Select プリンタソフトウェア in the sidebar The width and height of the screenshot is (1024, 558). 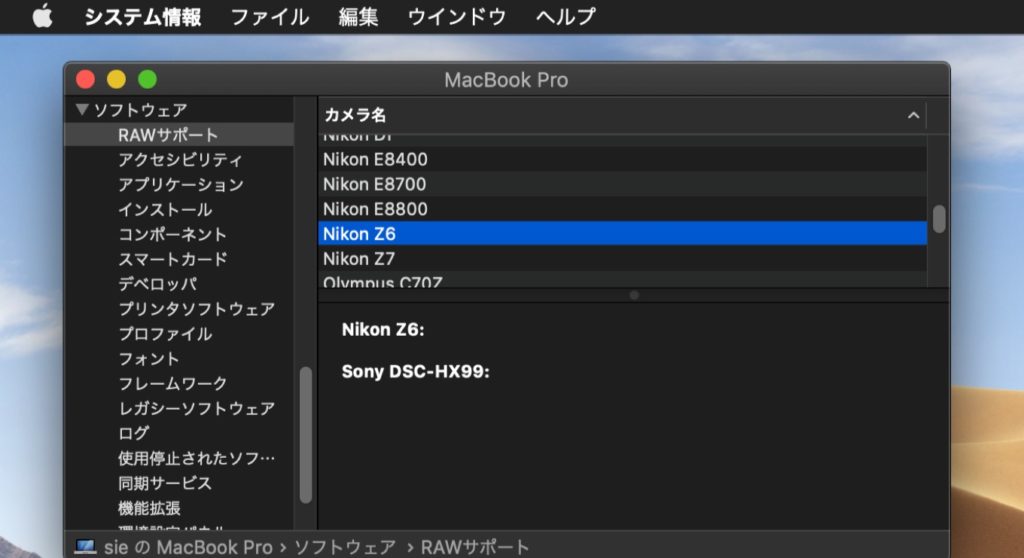click(196, 308)
